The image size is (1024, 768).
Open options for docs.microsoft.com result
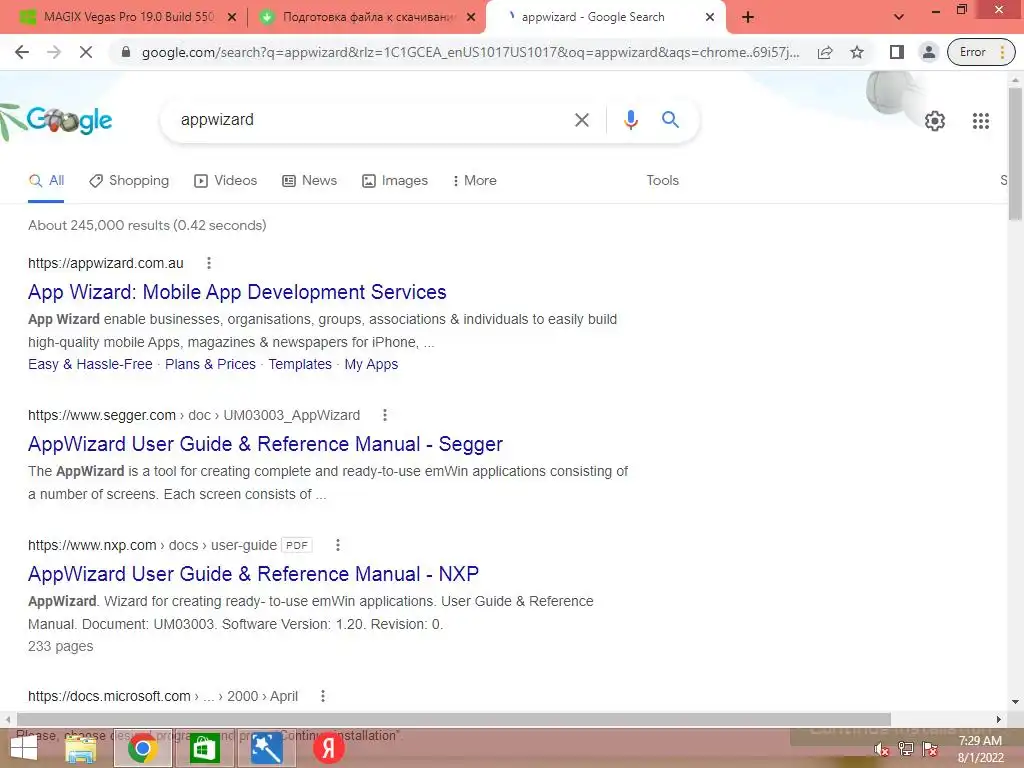point(323,696)
